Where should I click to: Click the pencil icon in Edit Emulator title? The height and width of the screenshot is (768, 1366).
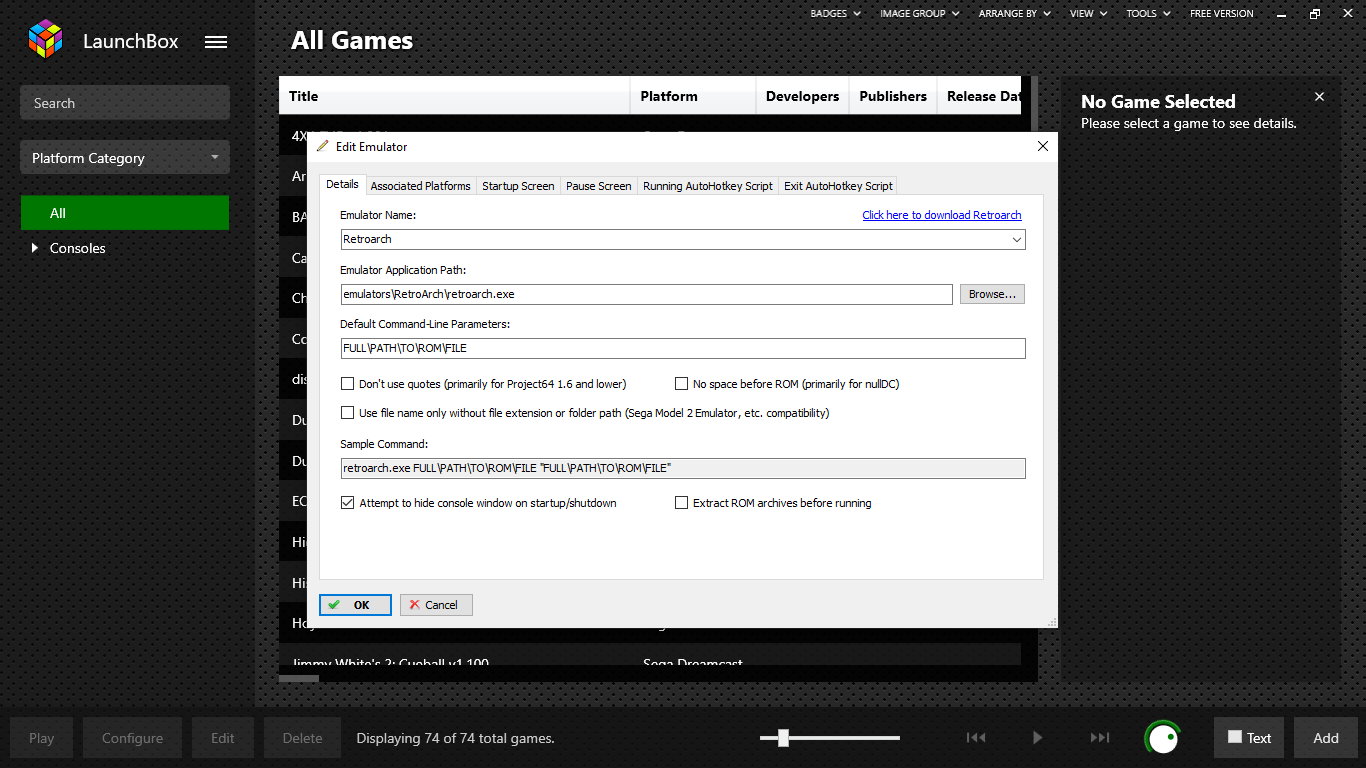point(322,146)
